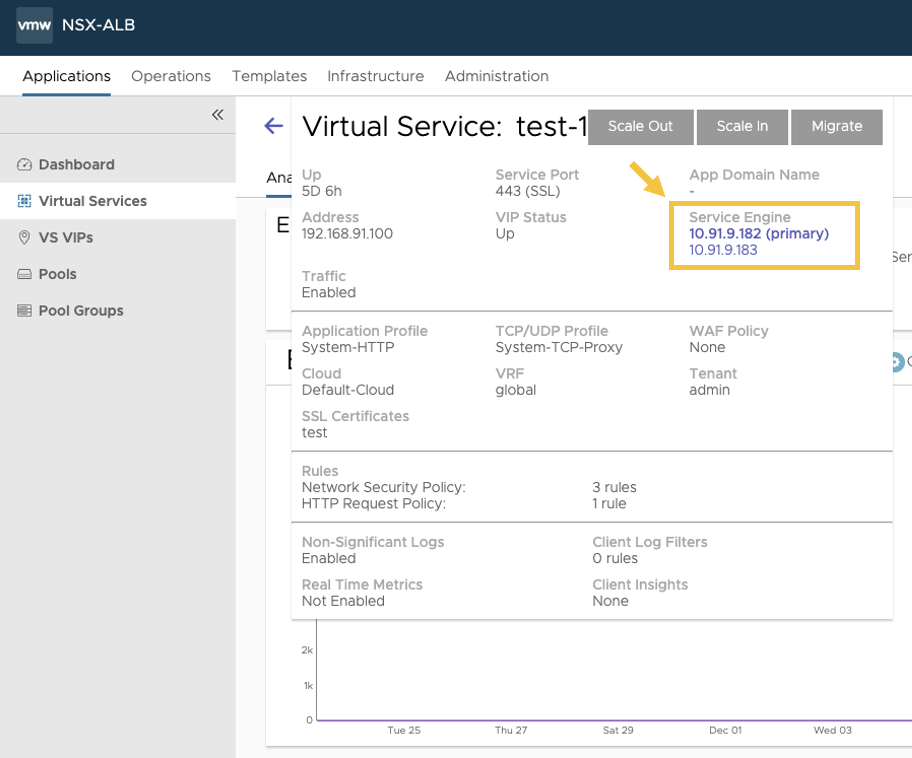This screenshot has height=758, width=912.
Task: Select Pool Groups in the sidebar
Action: [81, 311]
